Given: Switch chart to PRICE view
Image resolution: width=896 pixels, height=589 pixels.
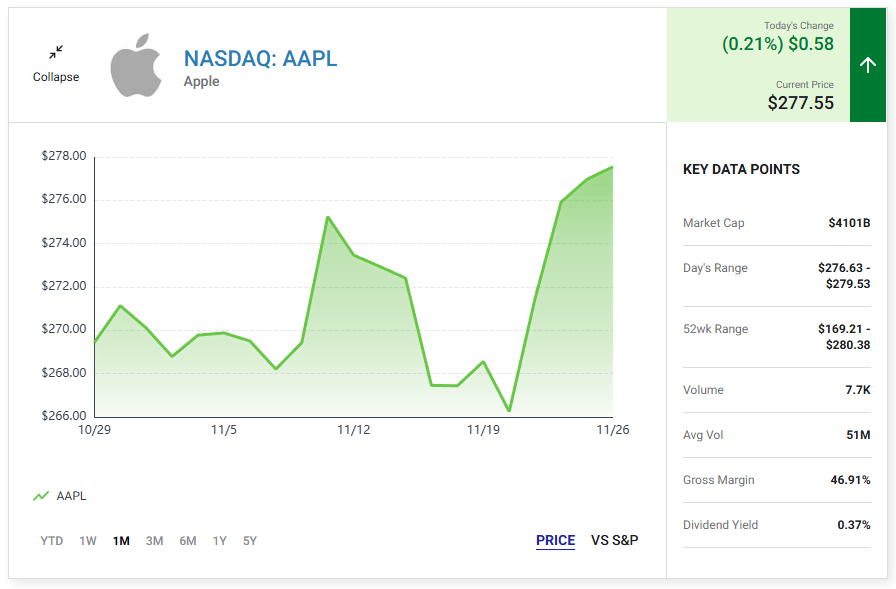Looking at the screenshot, I should (555, 540).
